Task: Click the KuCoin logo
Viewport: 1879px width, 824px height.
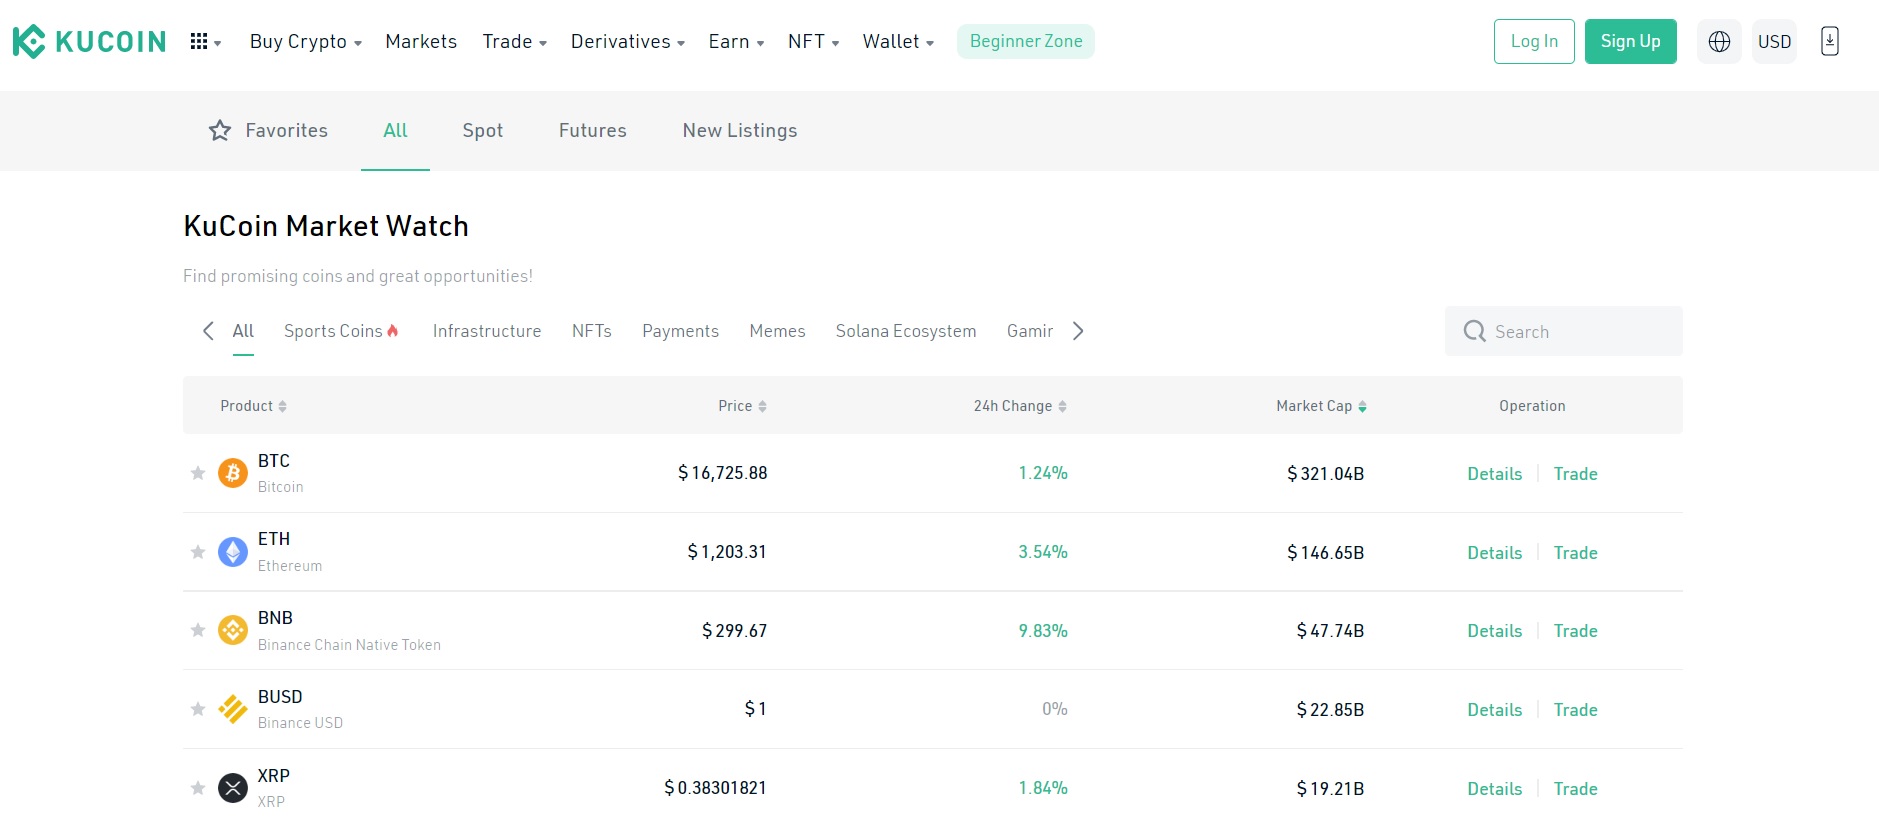Action: 89,41
